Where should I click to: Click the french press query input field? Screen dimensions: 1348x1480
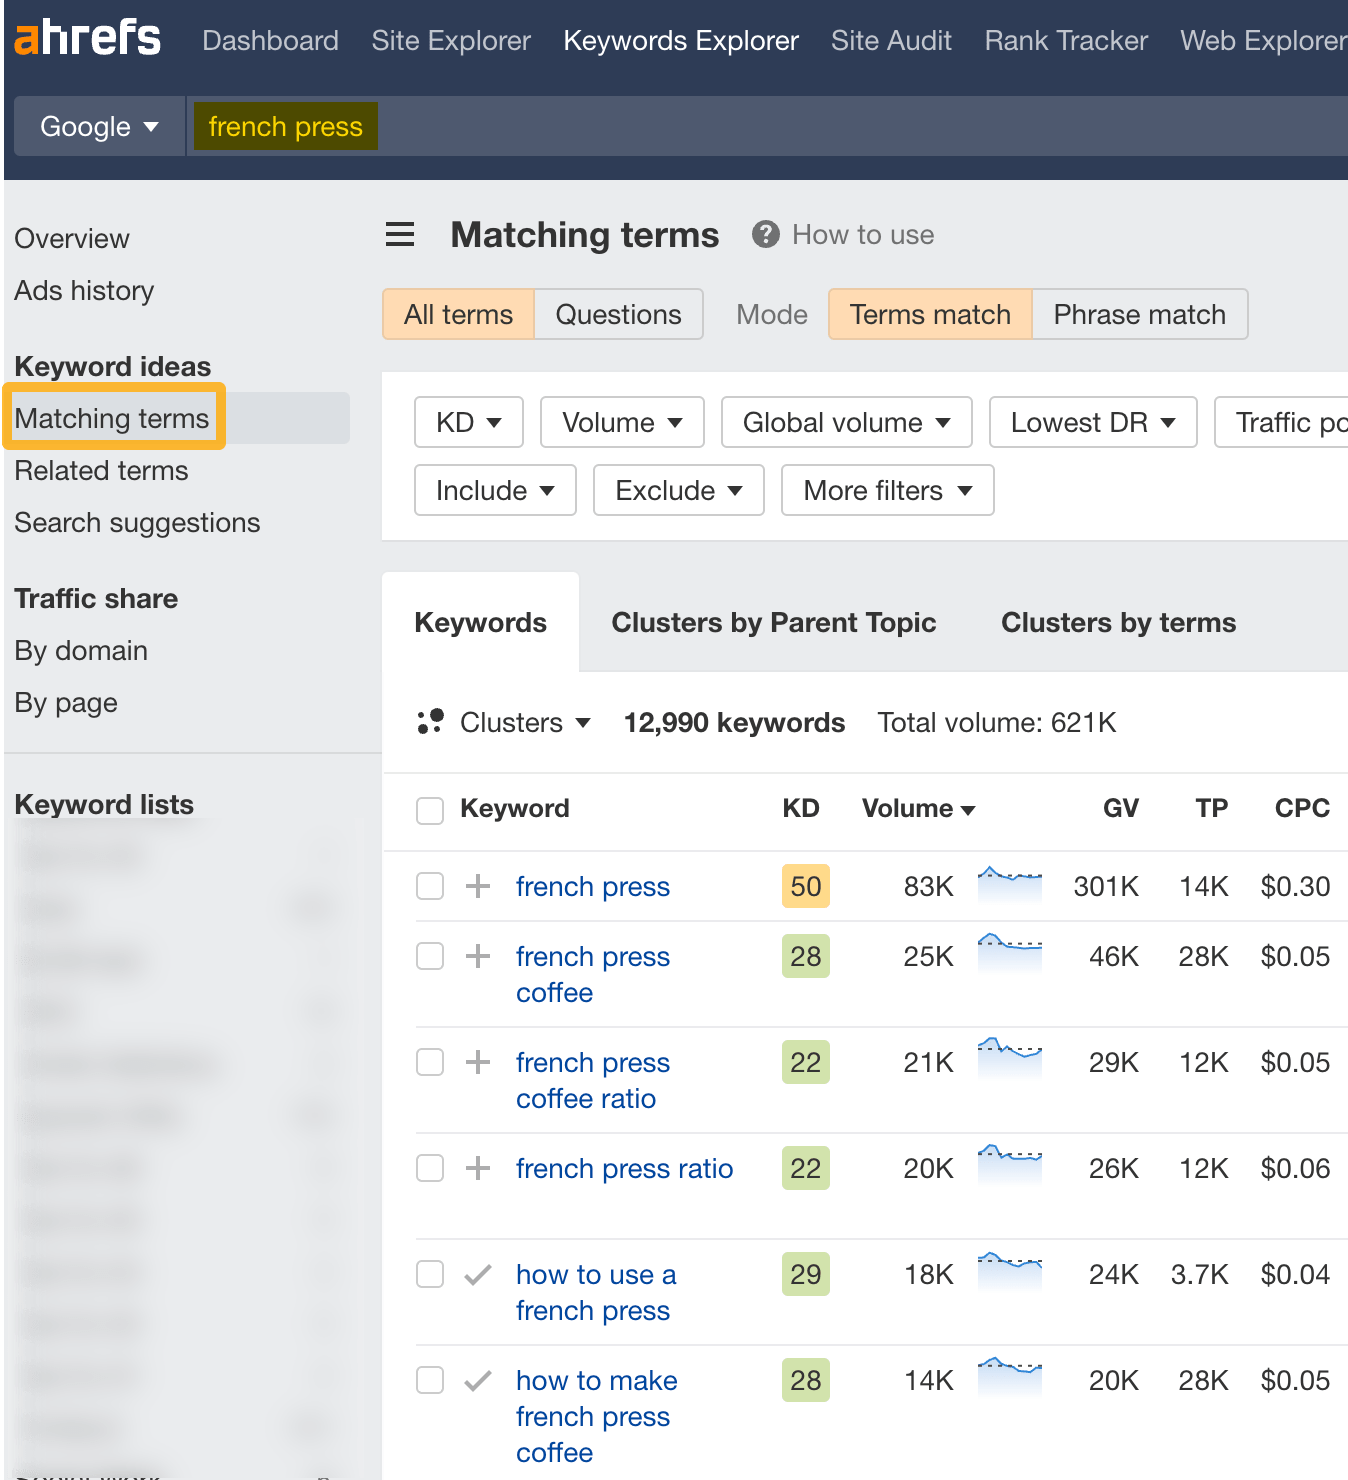click(285, 126)
